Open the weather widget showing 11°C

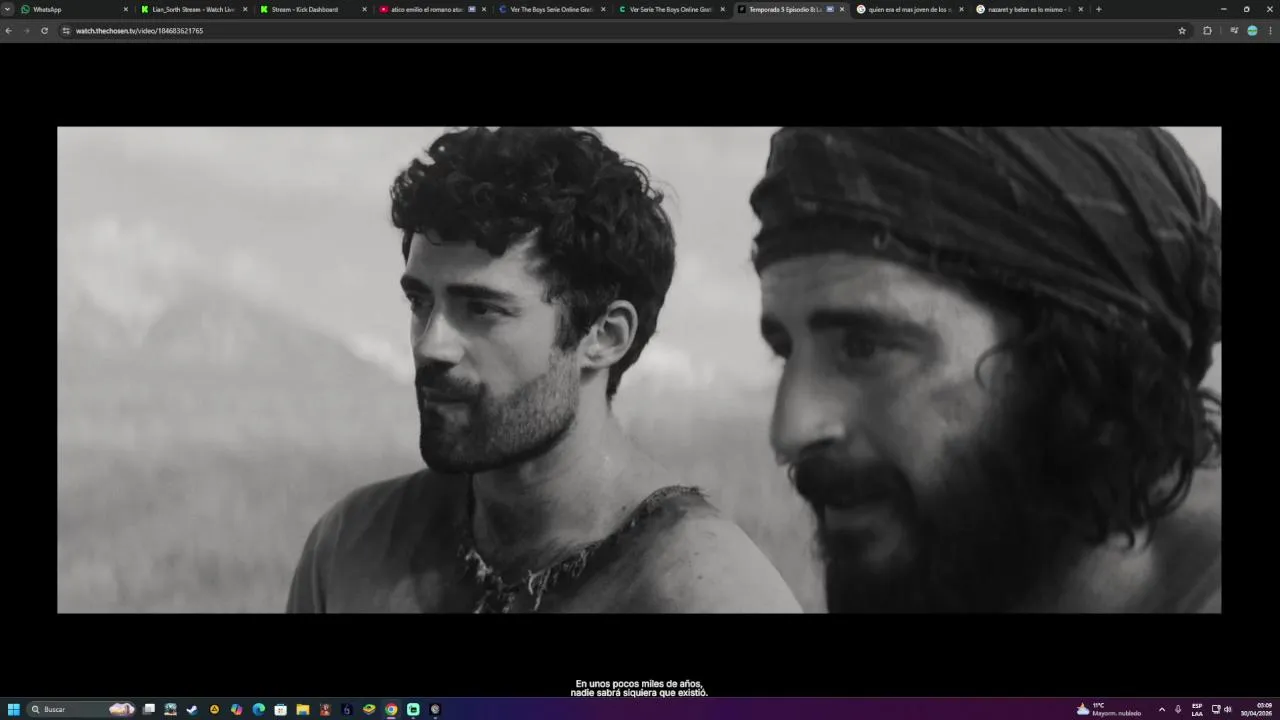pos(1108,709)
